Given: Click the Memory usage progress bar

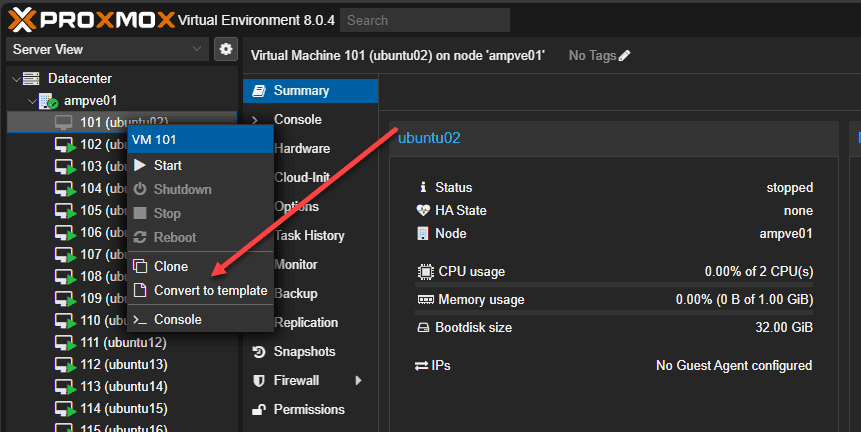Looking at the screenshot, I should click(x=614, y=312).
